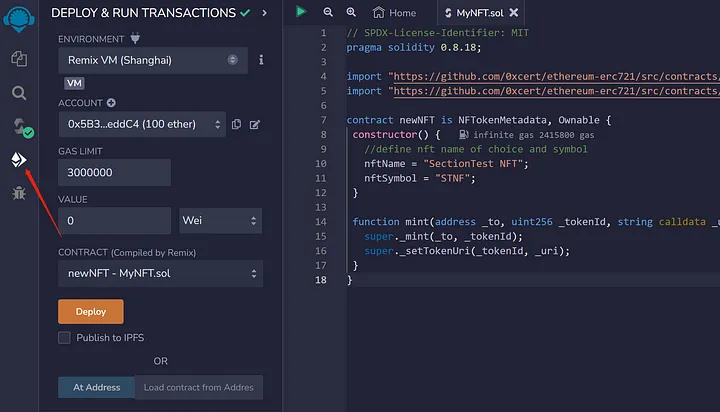Click the orange Deploy button
This screenshot has width=720, height=412.
pos(91,311)
